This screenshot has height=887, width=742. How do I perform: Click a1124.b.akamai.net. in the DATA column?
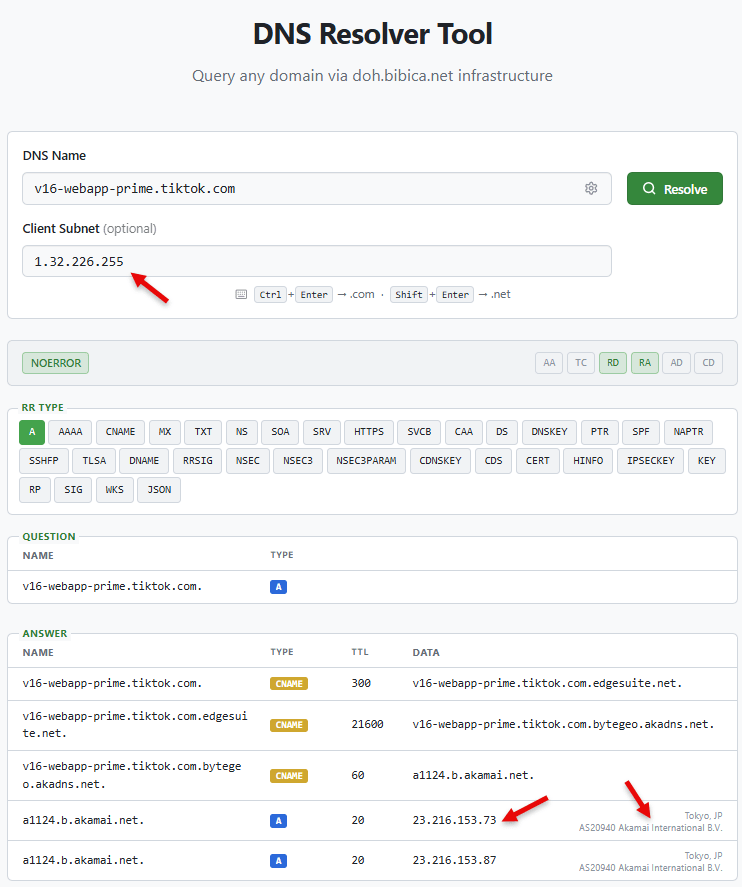tap(473, 776)
